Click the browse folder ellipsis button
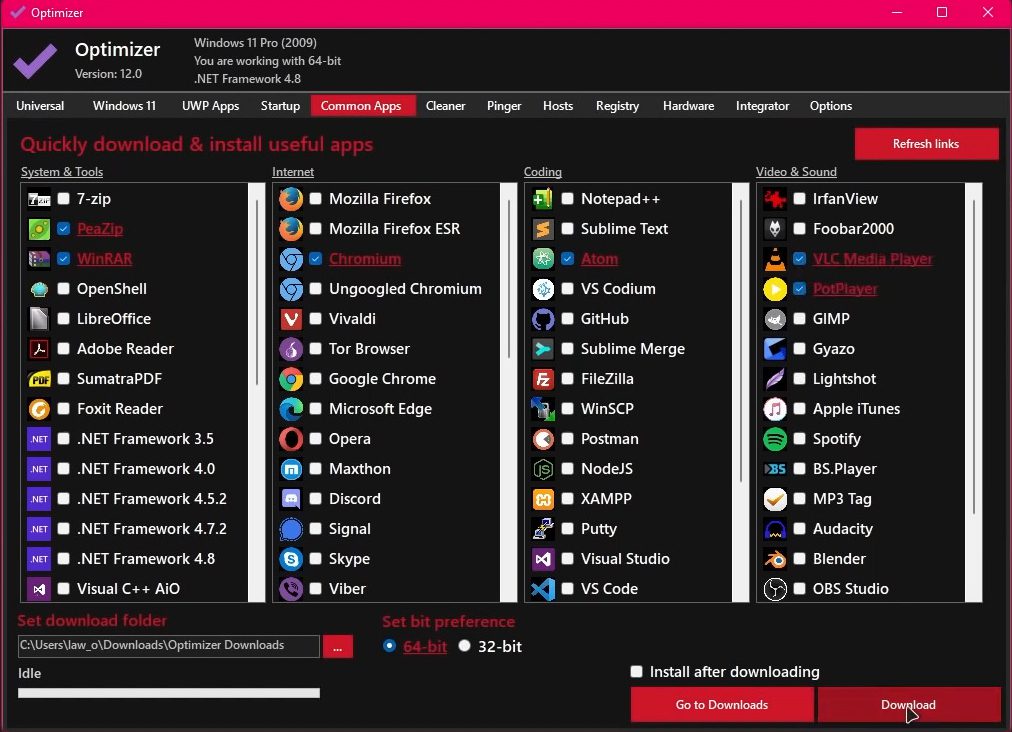The height and width of the screenshot is (732, 1012). (x=338, y=647)
